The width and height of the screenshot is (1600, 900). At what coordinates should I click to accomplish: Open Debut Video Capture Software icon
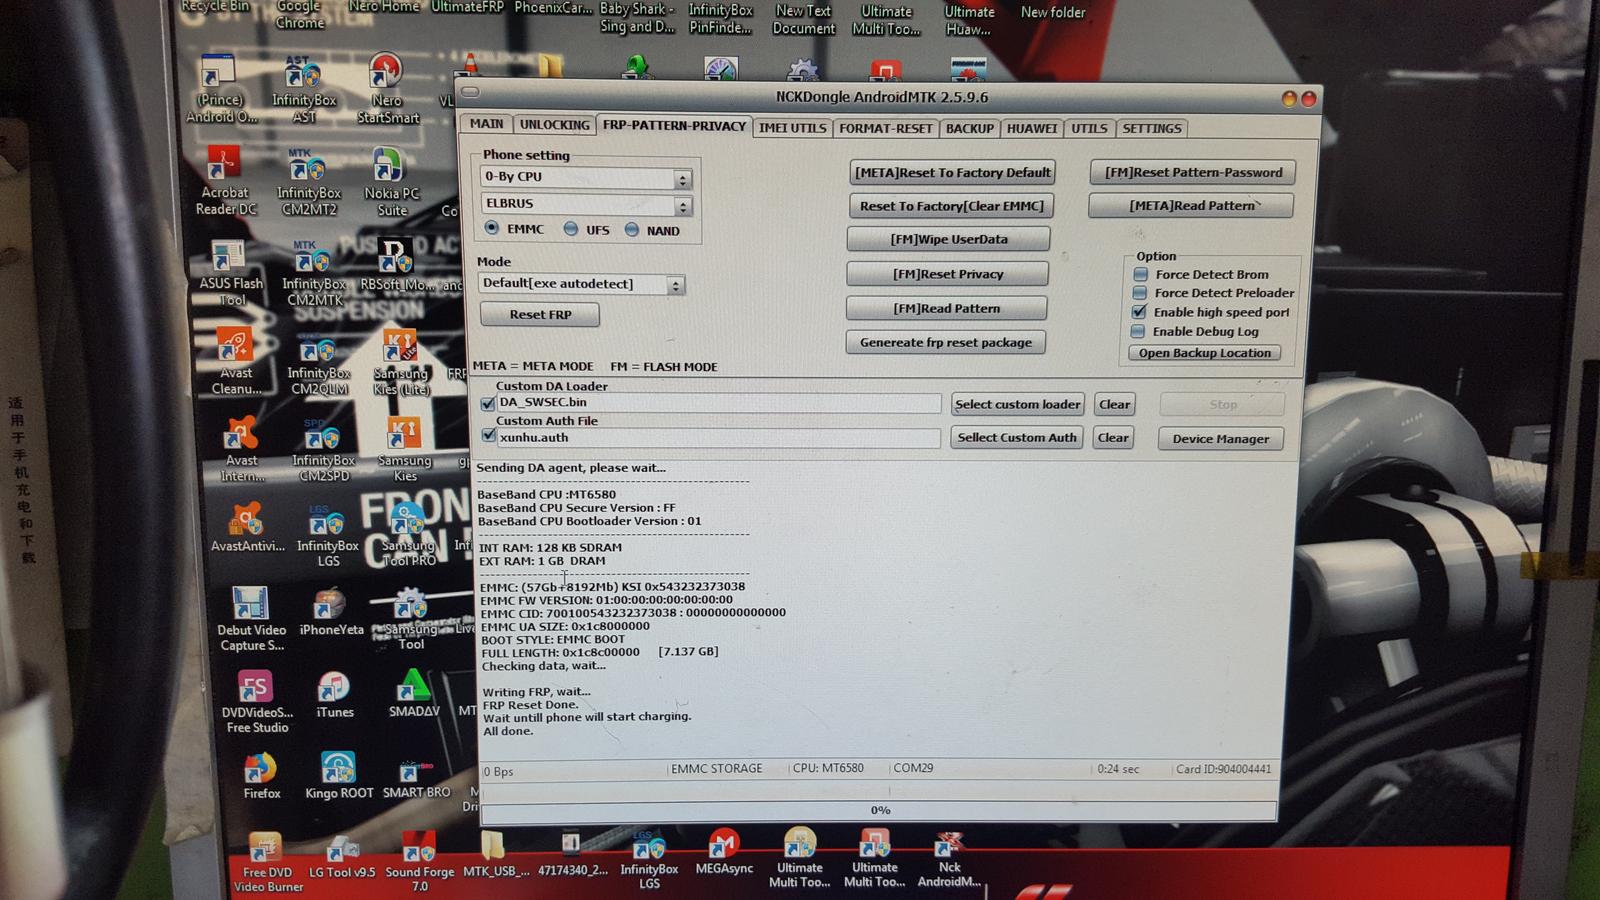pyautogui.click(x=251, y=619)
